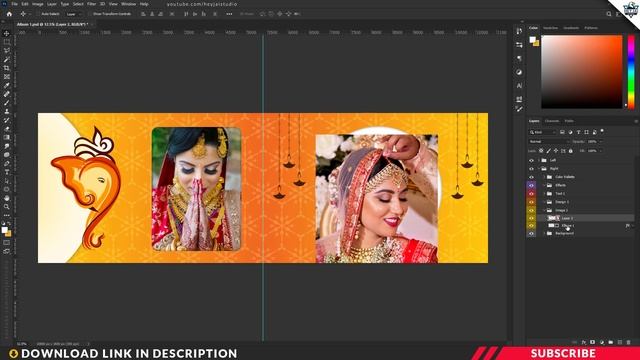Image resolution: width=640 pixels, height=360 pixels.
Task: Select the Eraser tool
Action: tap(7, 129)
